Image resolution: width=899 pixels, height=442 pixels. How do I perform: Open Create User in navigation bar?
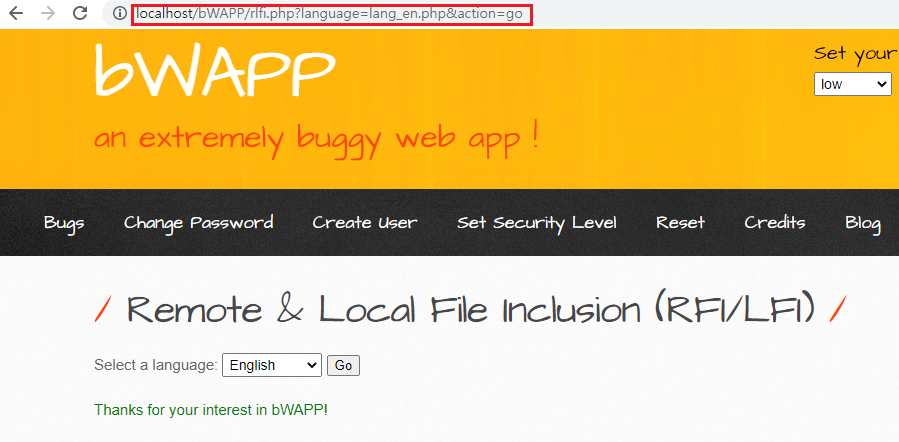click(365, 222)
